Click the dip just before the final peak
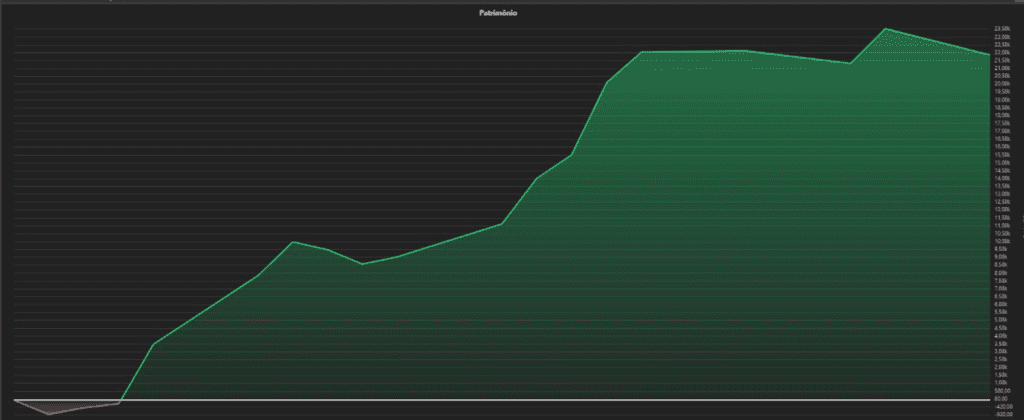 point(850,63)
